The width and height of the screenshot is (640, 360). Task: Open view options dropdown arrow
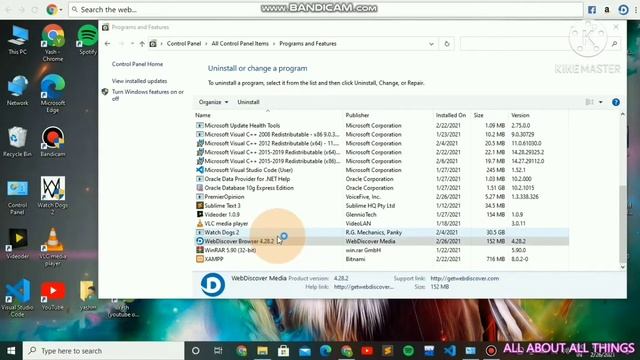pyautogui.click(x=601, y=102)
